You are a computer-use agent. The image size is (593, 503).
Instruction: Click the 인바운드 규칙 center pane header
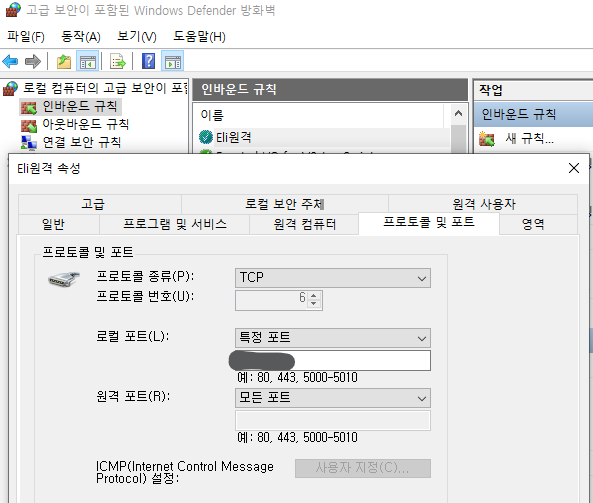pyautogui.click(x=330, y=90)
